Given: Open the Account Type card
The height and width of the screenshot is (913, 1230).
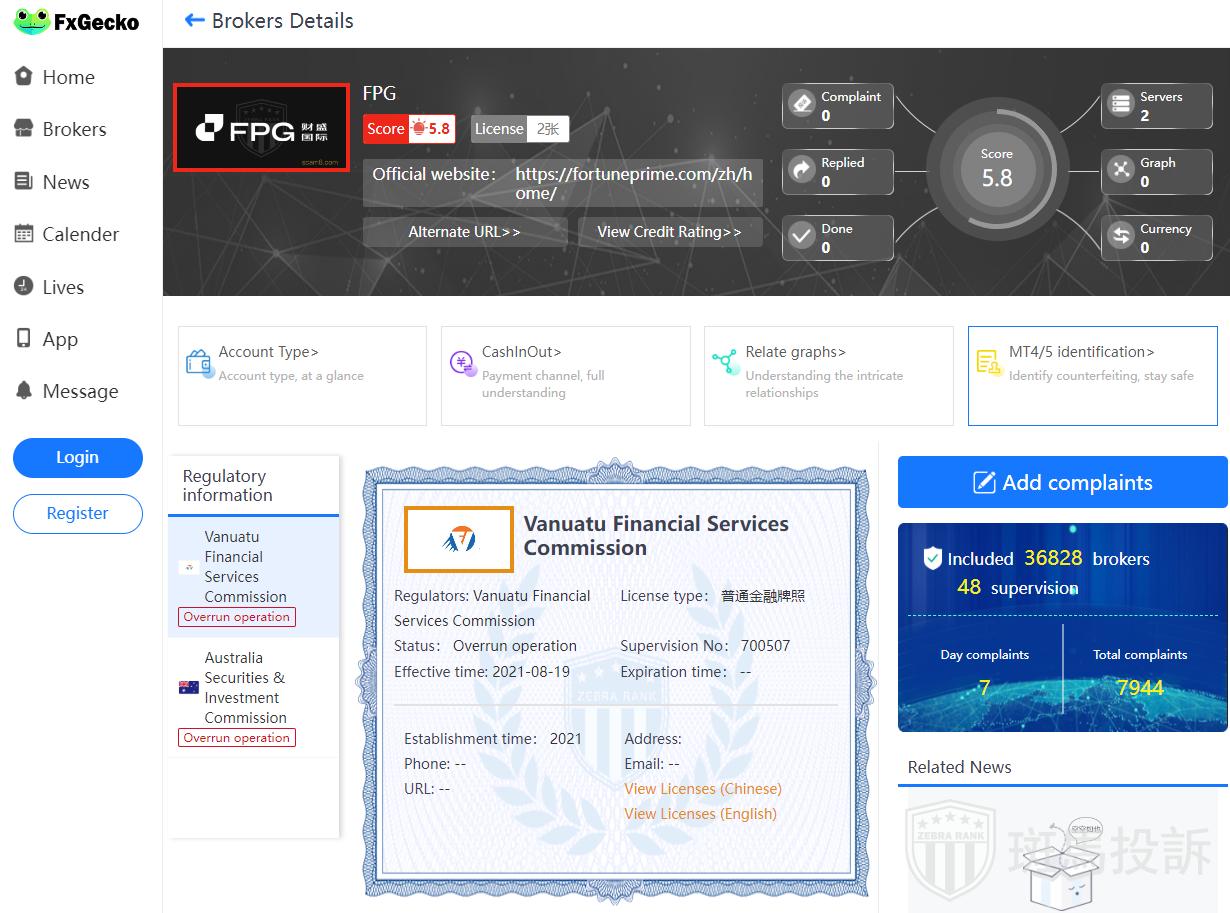Looking at the screenshot, I should coord(302,375).
